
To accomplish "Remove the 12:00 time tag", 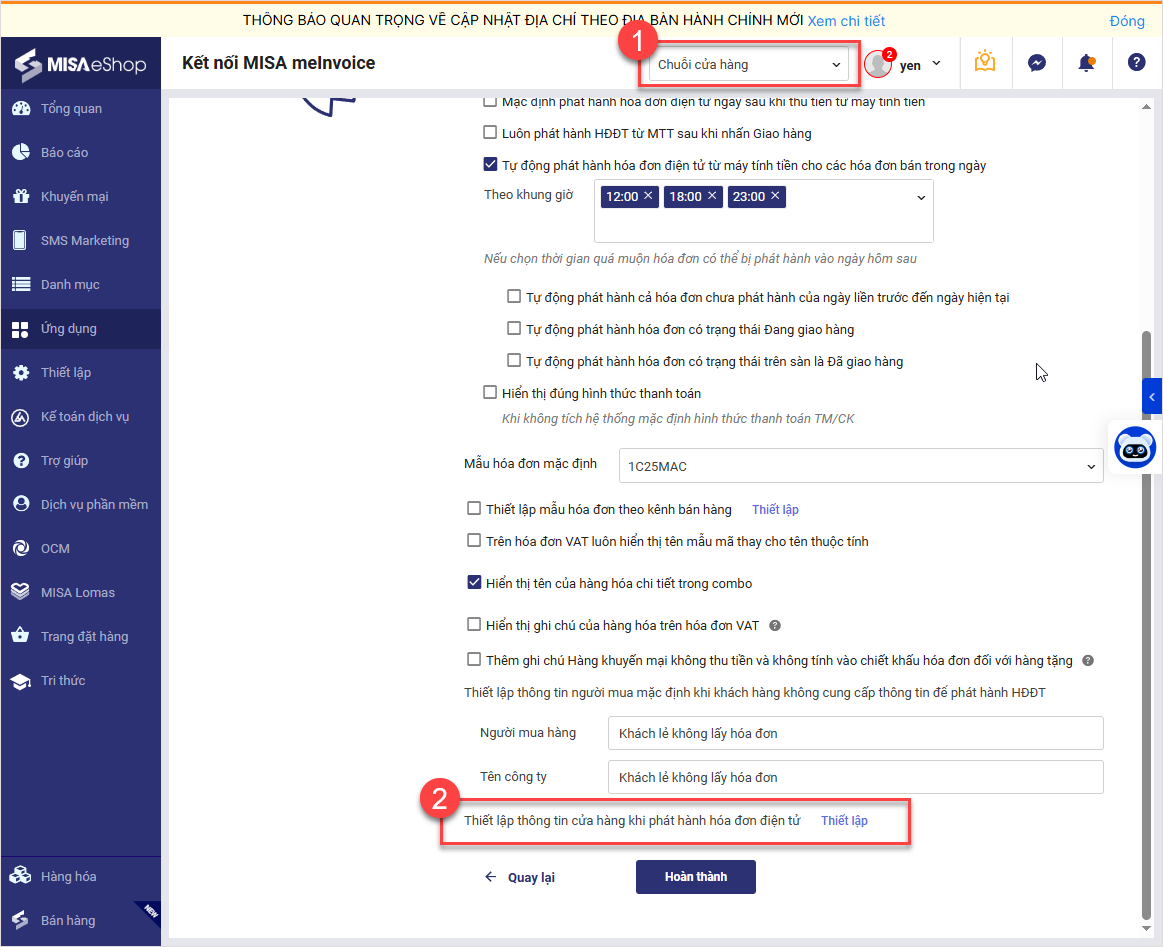I will pos(648,195).
